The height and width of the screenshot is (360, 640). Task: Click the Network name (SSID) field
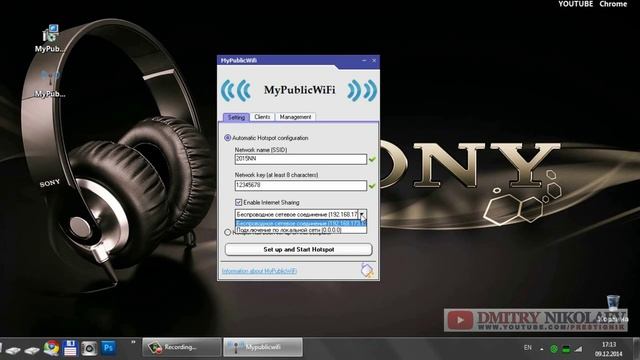click(x=301, y=159)
